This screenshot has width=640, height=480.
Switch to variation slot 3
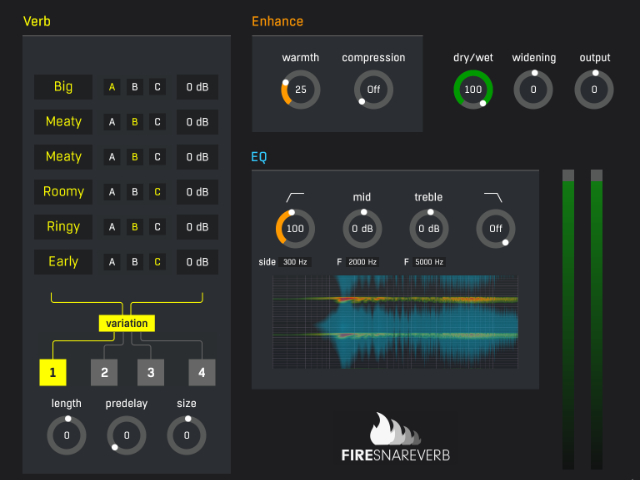(151, 372)
